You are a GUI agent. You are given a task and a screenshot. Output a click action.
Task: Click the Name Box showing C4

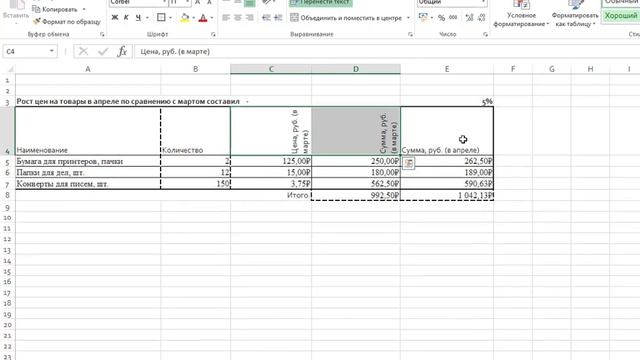[x=26, y=51]
